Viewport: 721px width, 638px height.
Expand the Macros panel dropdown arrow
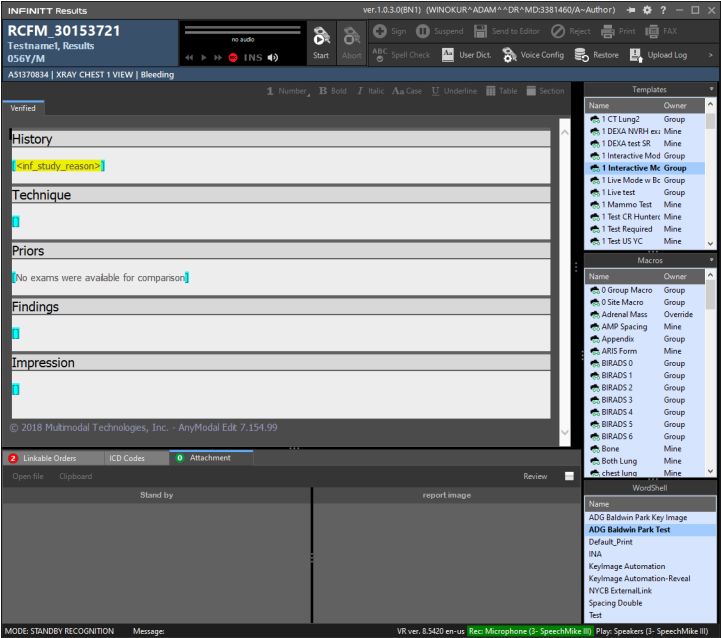click(711, 261)
